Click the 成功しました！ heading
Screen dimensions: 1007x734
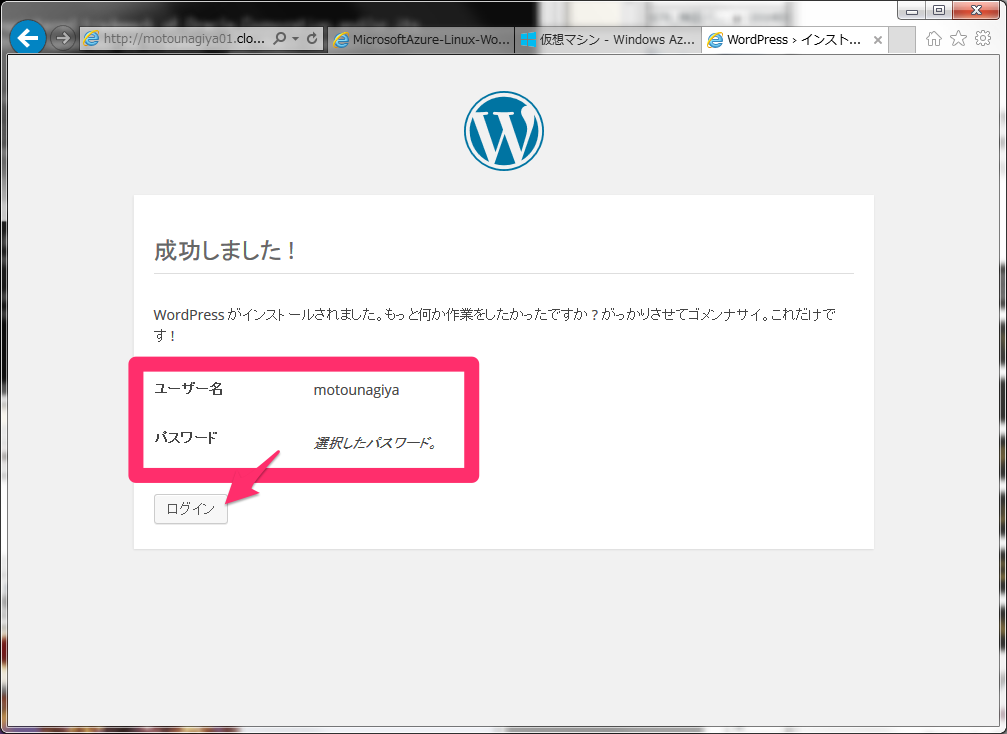pyautogui.click(x=225, y=250)
